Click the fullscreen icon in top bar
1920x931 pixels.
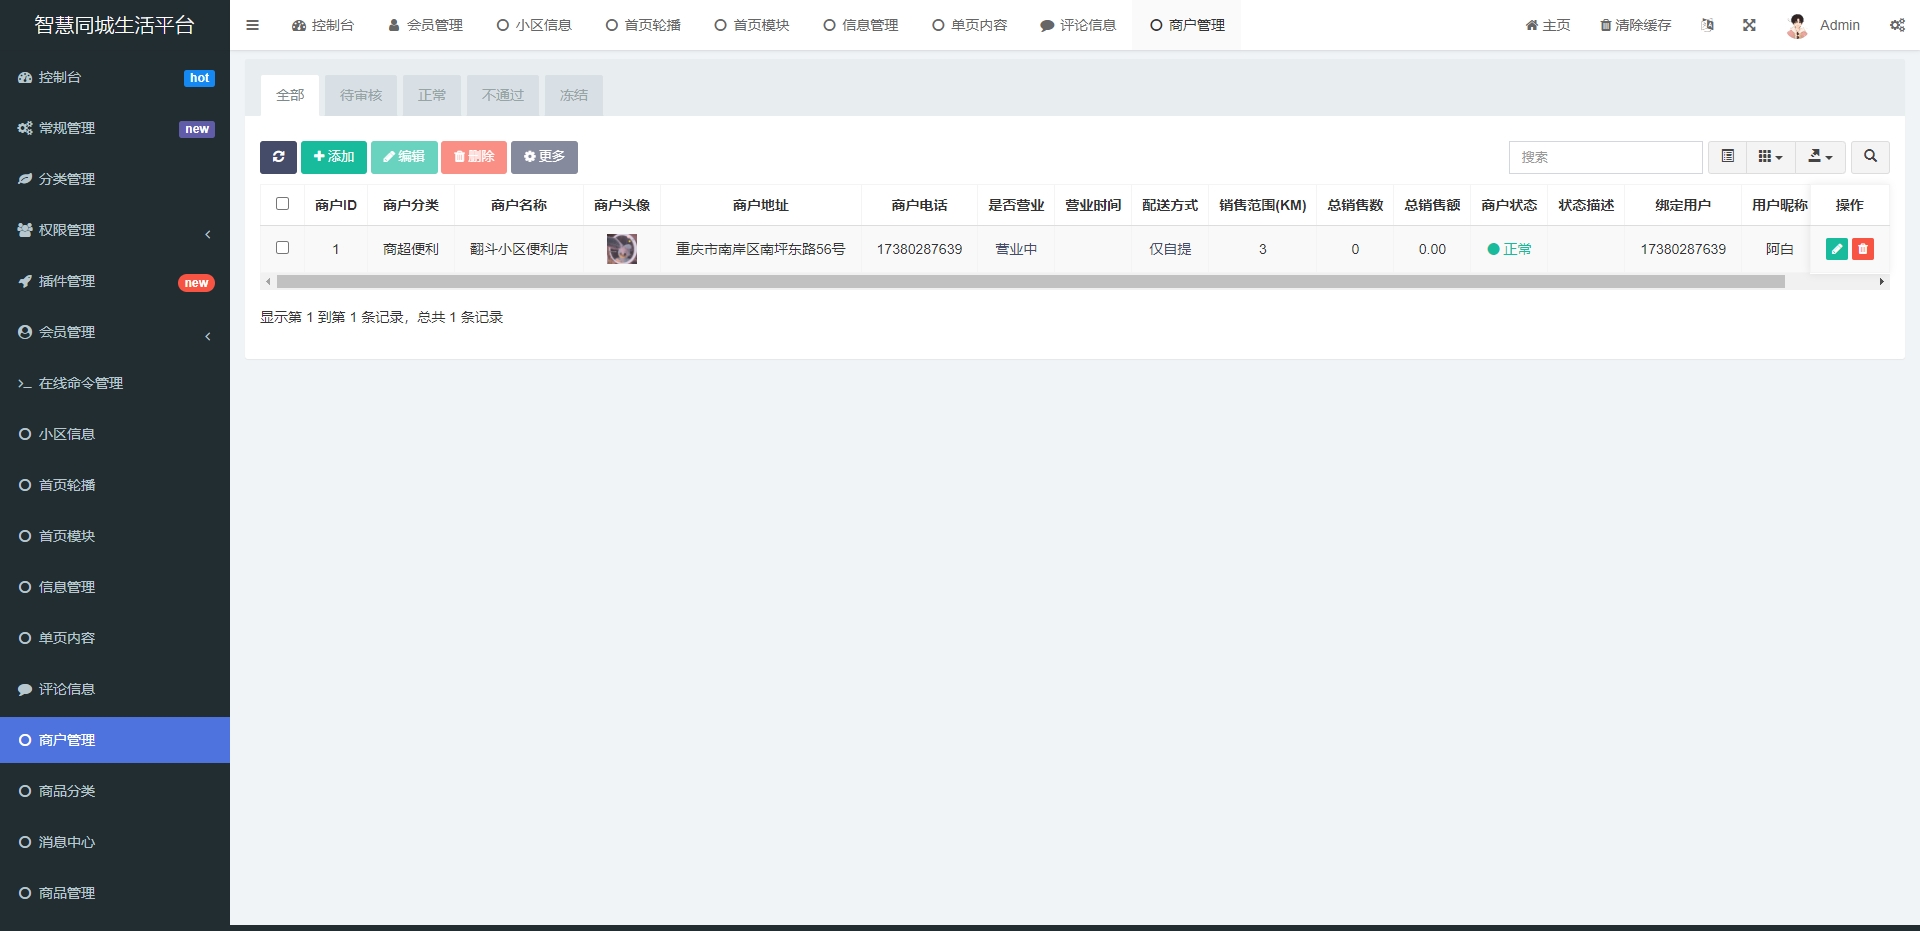pos(1749,25)
